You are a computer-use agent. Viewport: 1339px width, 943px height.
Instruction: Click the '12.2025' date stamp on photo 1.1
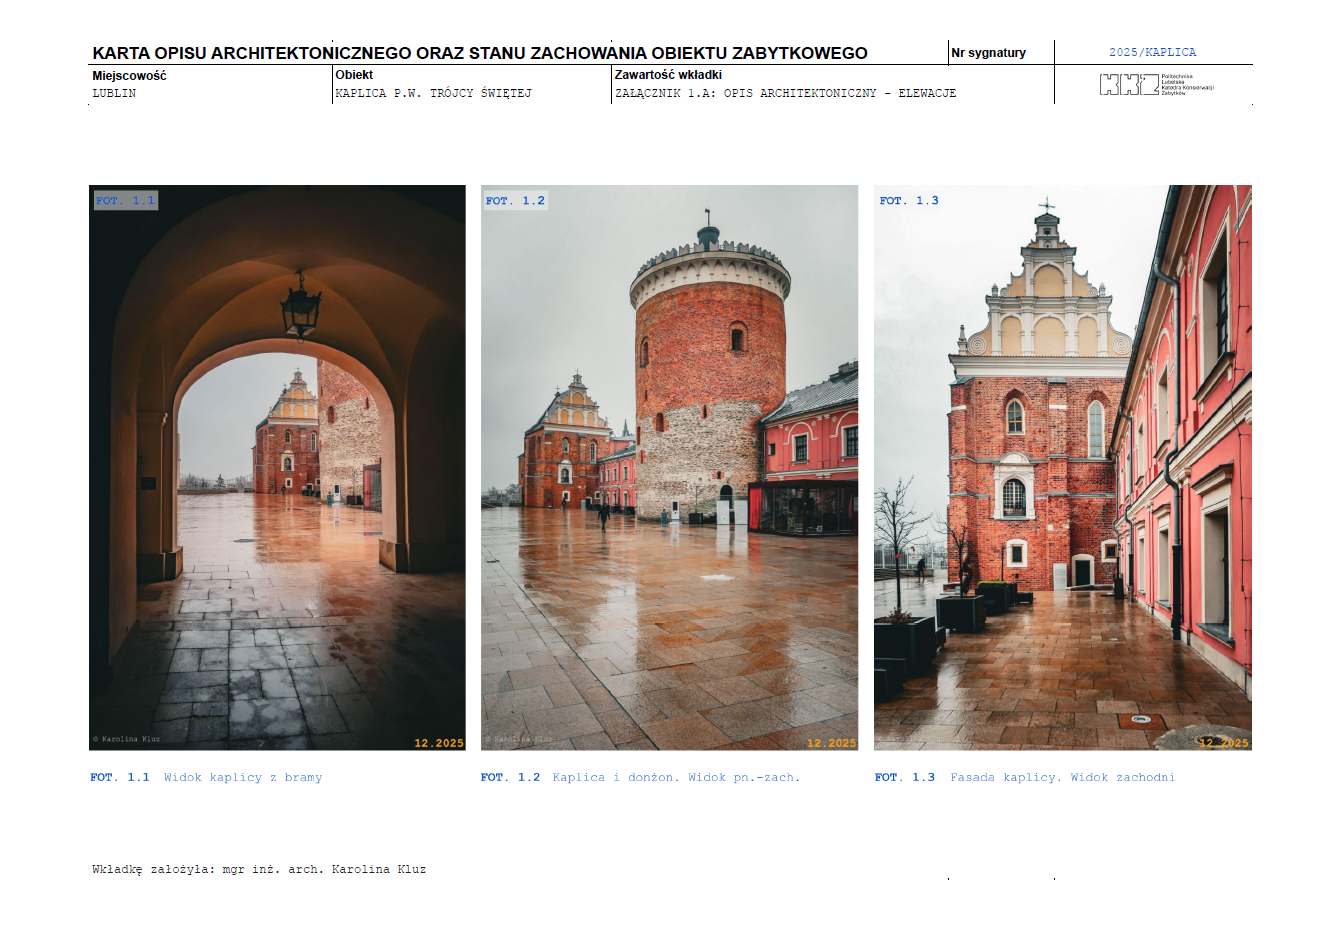coord(439,743)
